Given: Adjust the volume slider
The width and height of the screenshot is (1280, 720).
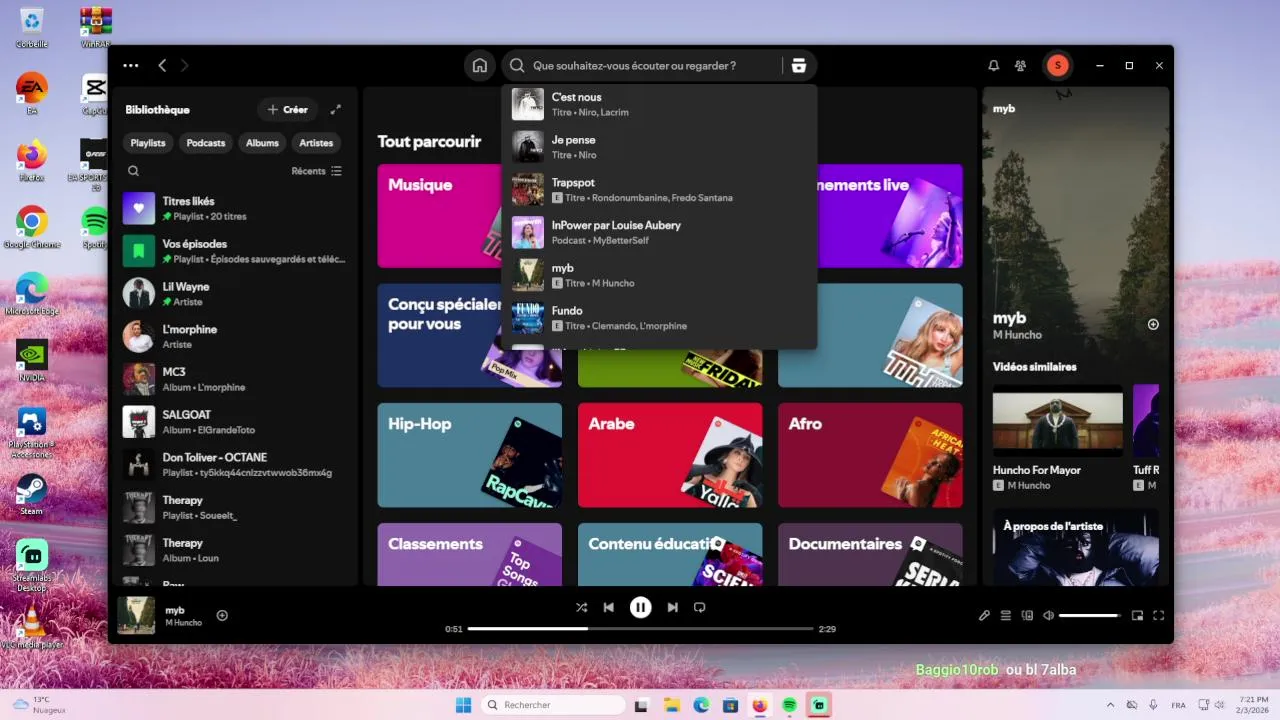Looking at the screenshot, I should pyautogui.click(x=1090, y=615).
